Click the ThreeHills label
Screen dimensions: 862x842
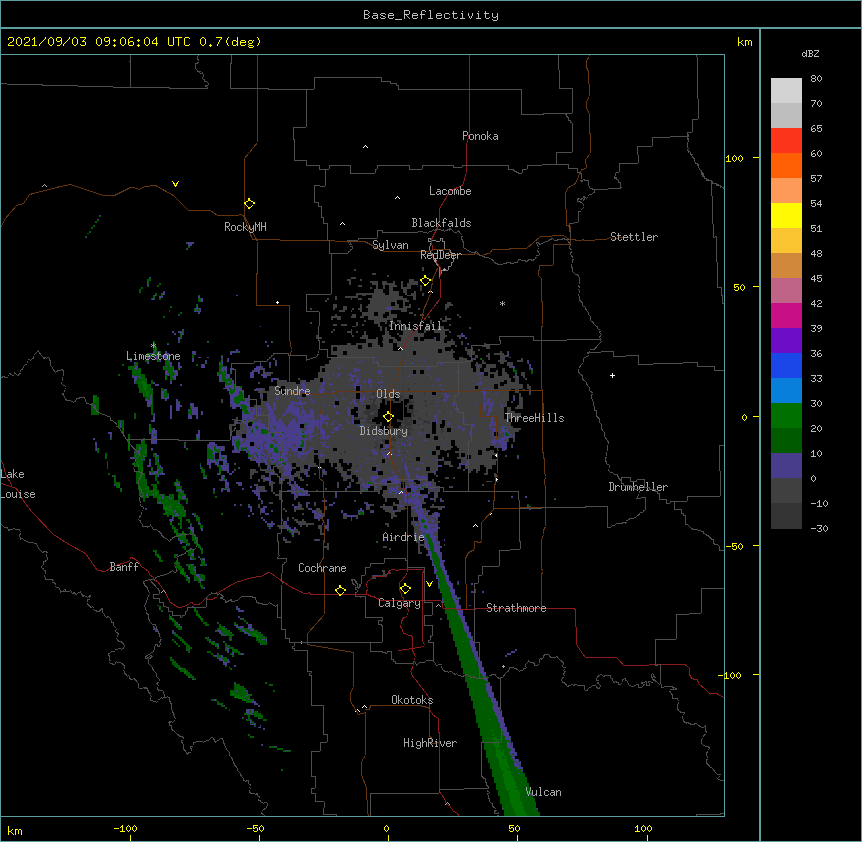point(534,418)
